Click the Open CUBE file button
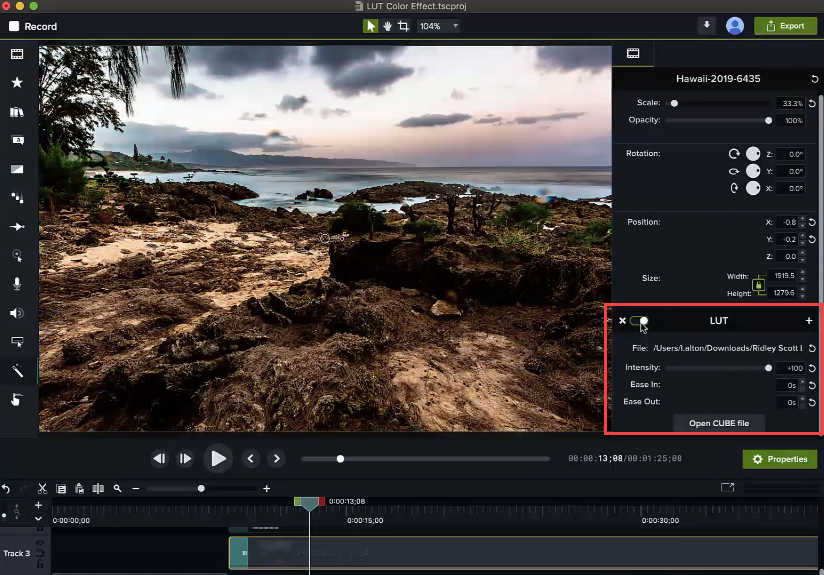This screenshot has height=575, width=824. 718,423
